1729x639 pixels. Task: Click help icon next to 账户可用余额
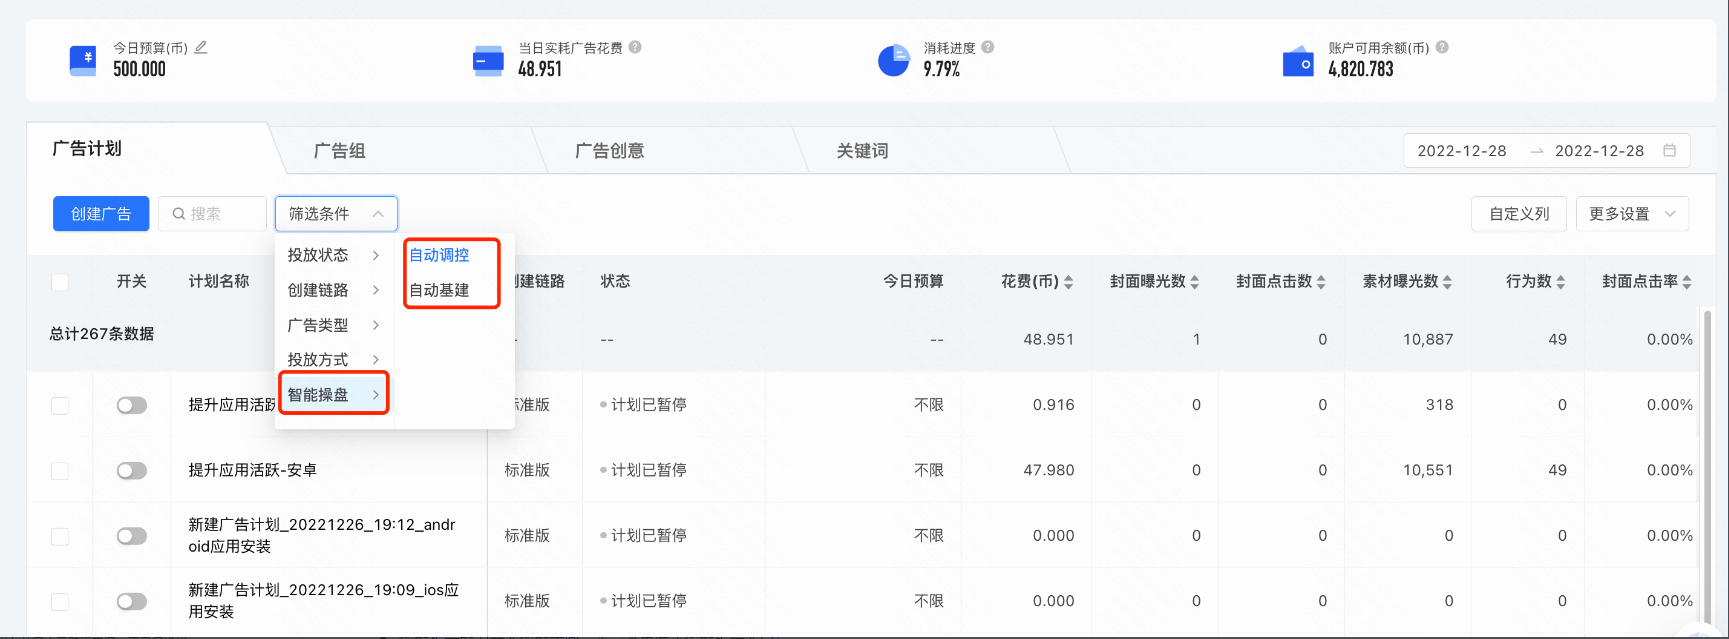click(1442, 47)
